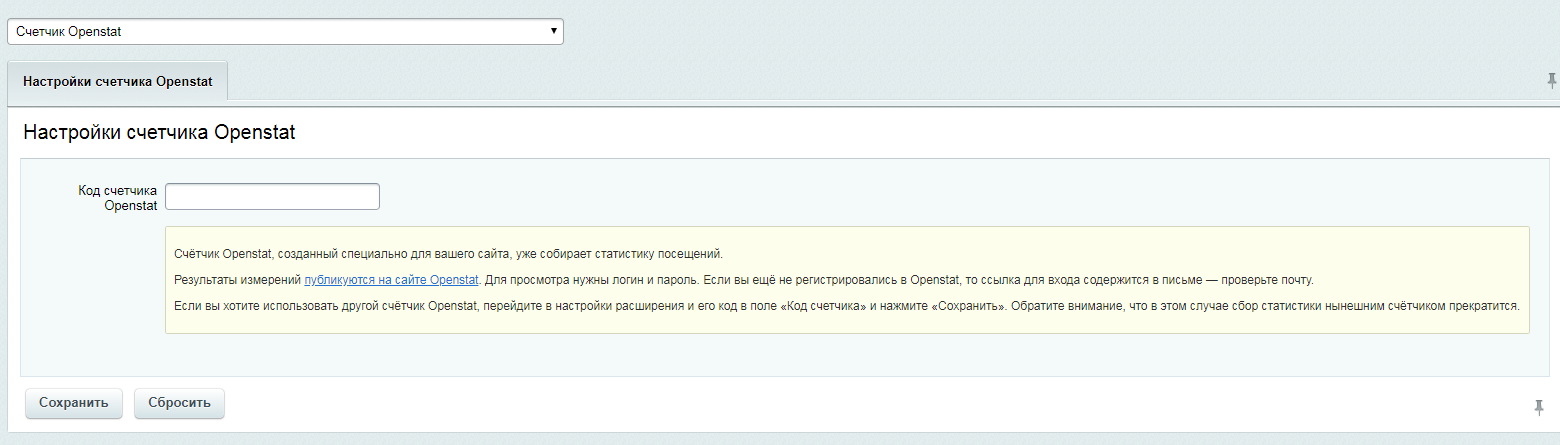Click the Код счетчика Openstat label
The width and height of the screenshot is (1560, 445).
[118, 197]
